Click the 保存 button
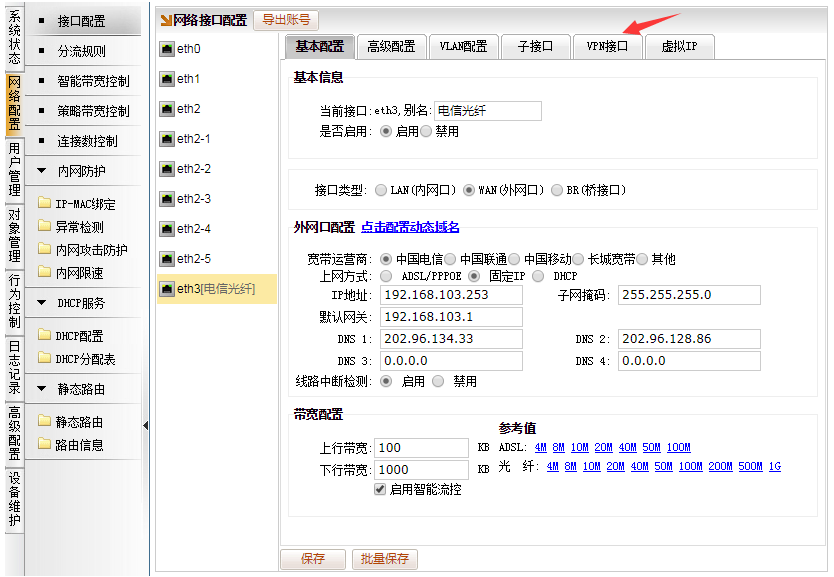 pyautogui.click(x=313, y=559)
